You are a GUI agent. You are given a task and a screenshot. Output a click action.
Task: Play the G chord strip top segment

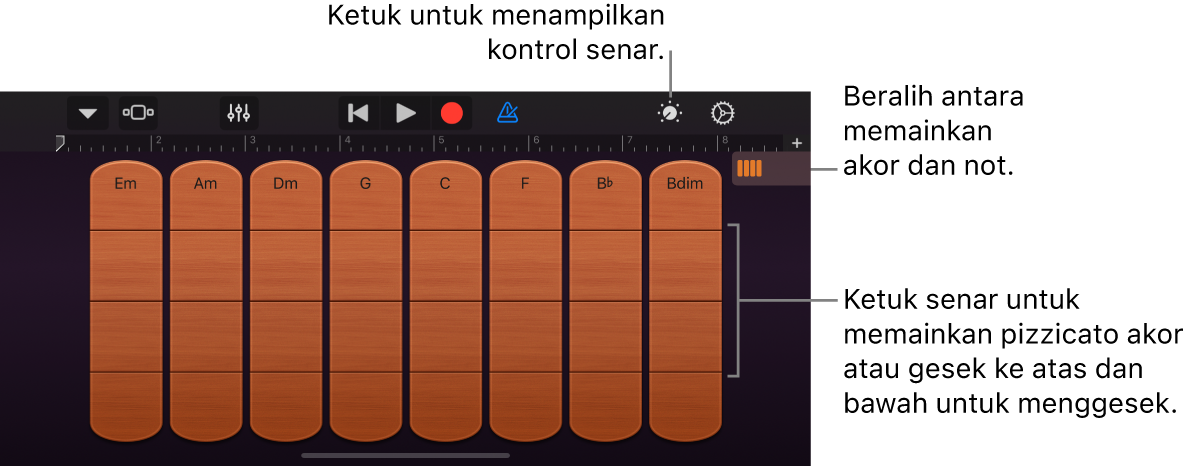pyautogui.click(x=366, y=196)
